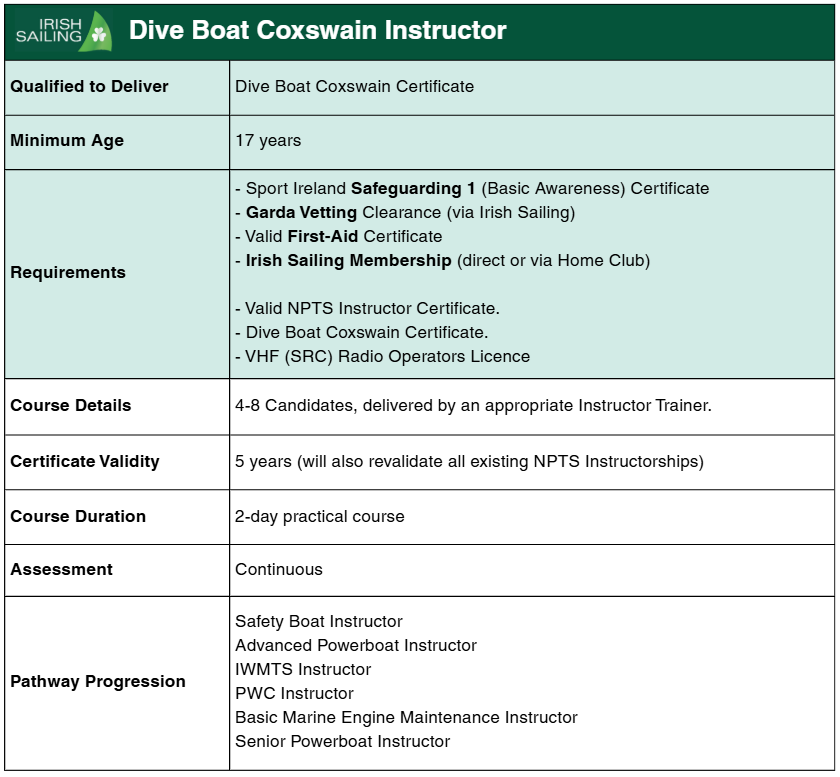Click the 2-day practical course text
This screenshot has width=840, height=777.
coord(320,517)
